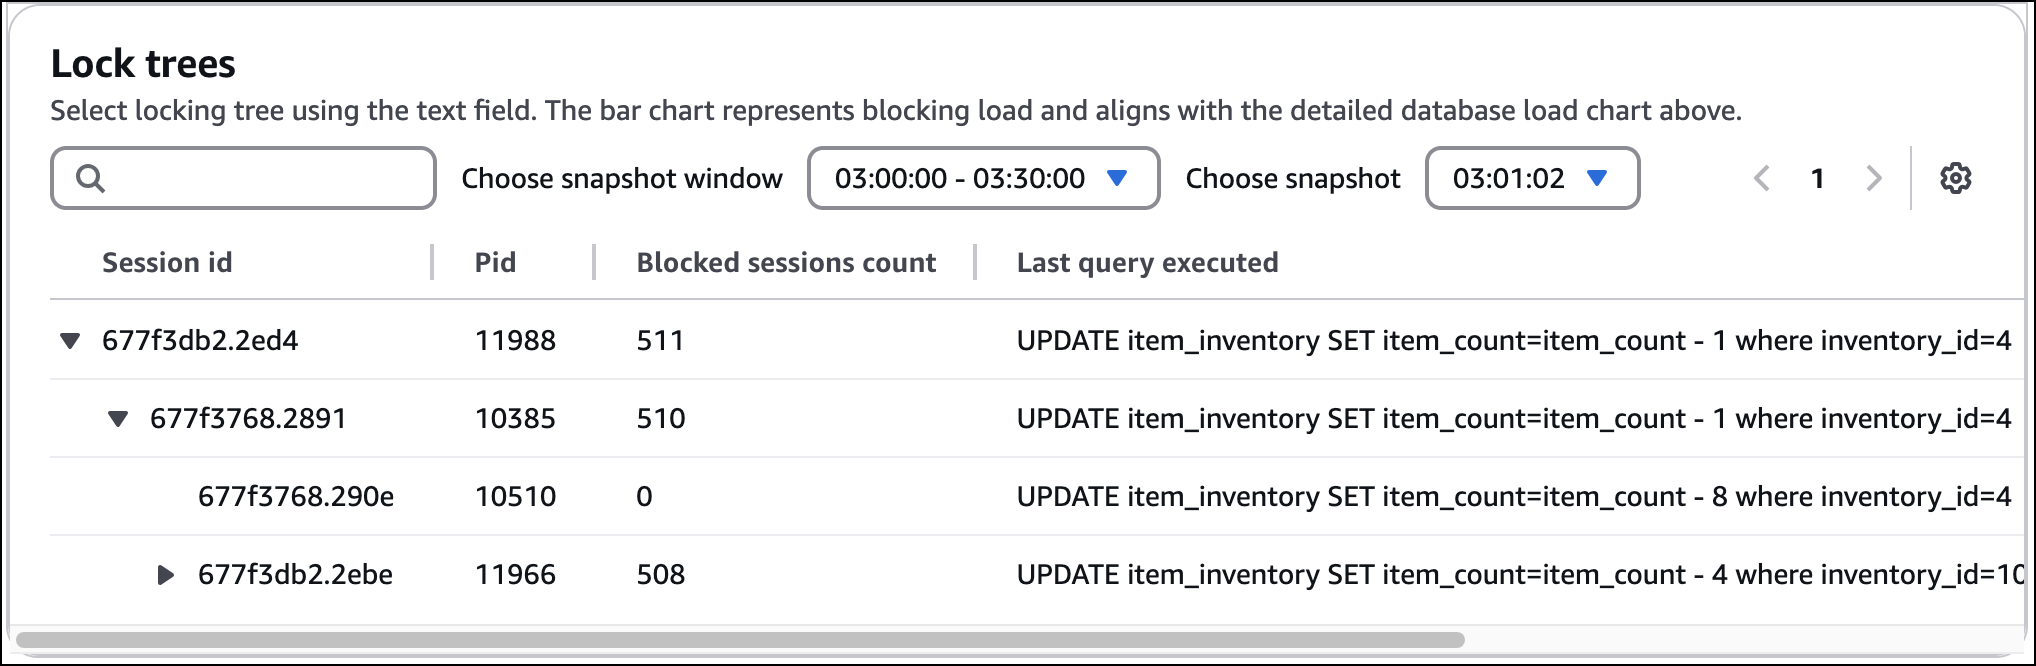The height and width of the screenshot is (666, 2036).
Task: Go to the previous page arrow
Action: point(1762,179)
